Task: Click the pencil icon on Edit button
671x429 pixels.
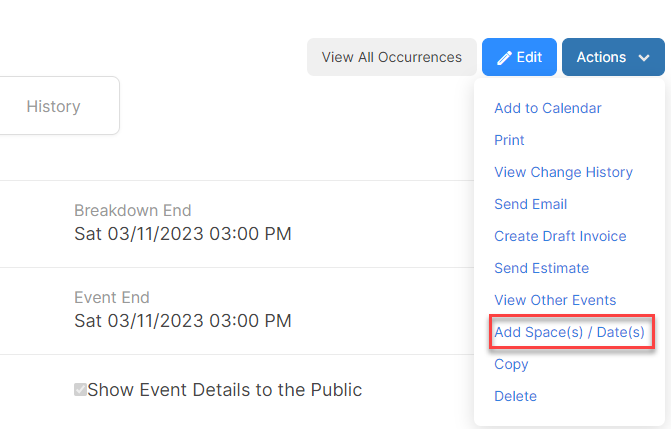Action: click(x=505, y=58)
